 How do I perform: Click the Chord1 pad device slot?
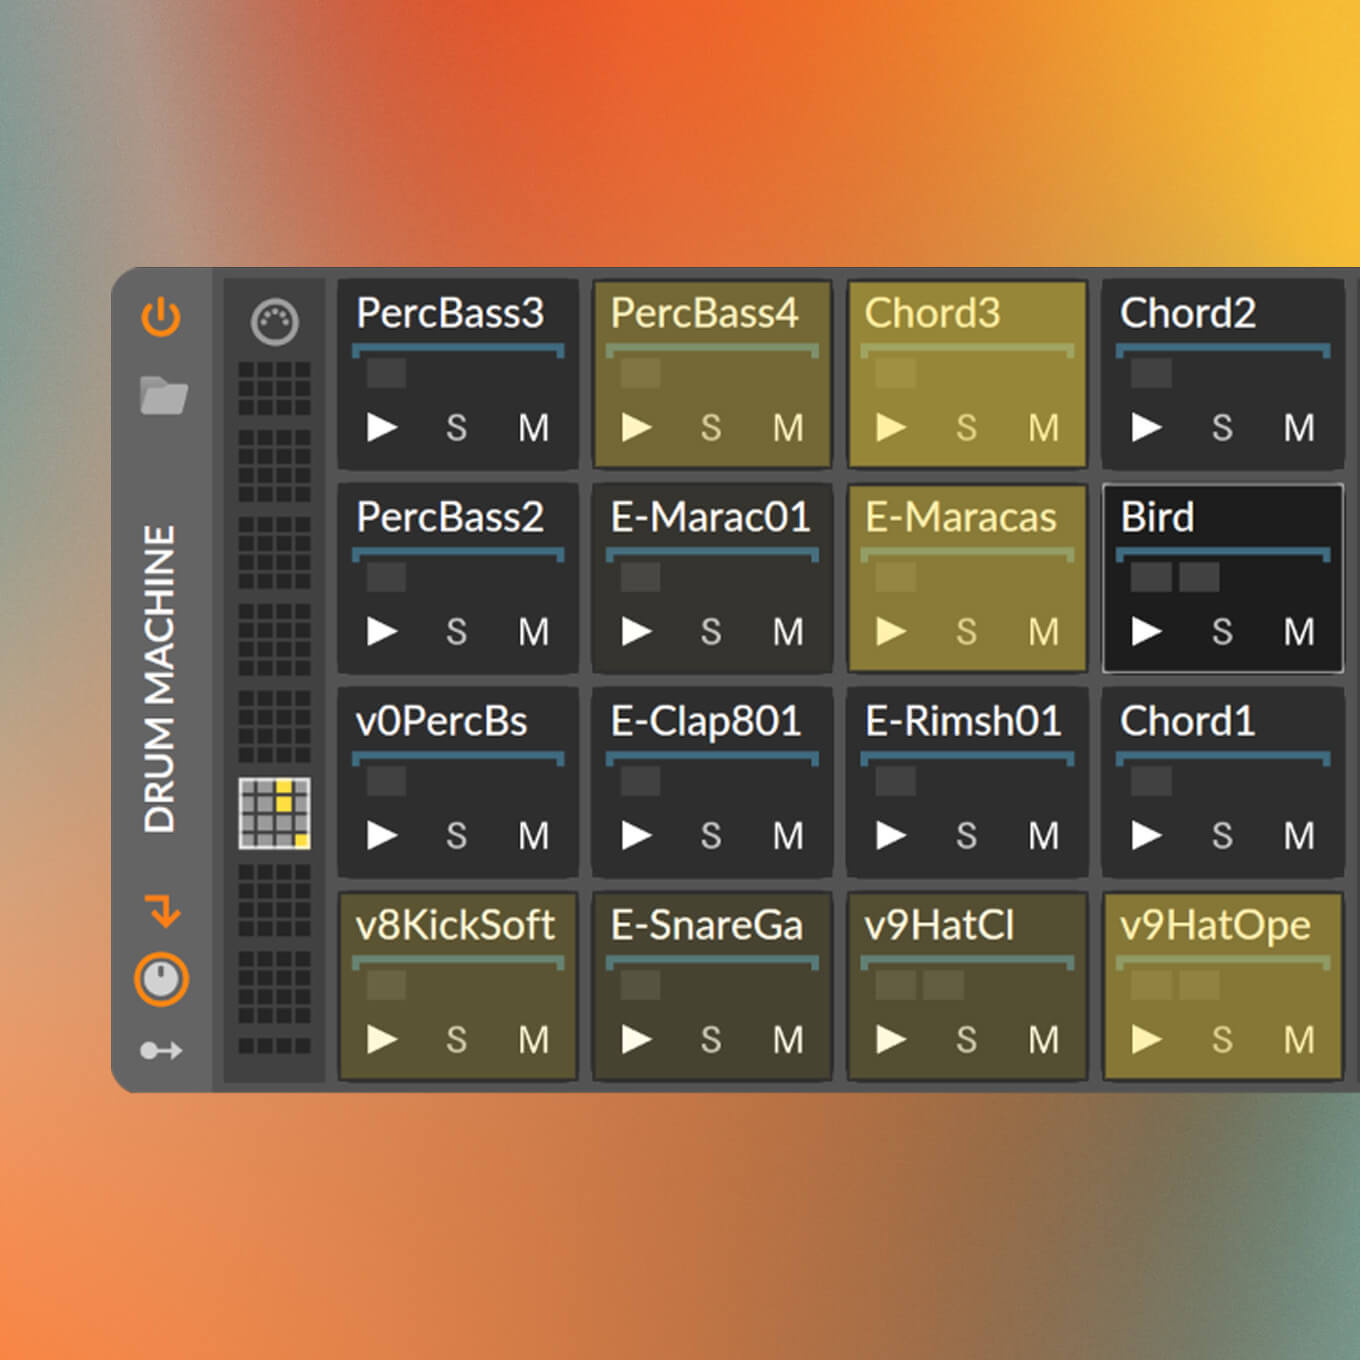(1151, 781)
